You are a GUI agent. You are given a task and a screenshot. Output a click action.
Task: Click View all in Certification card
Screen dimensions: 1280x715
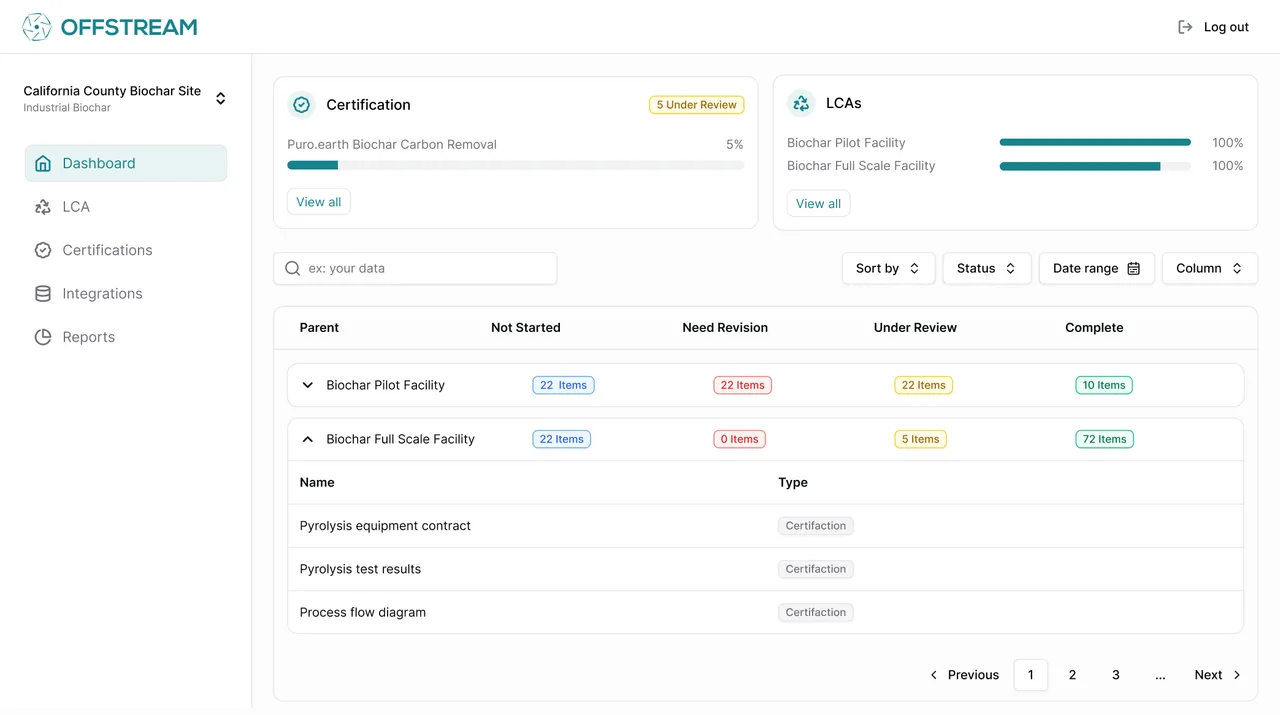[x=319, y=202]
